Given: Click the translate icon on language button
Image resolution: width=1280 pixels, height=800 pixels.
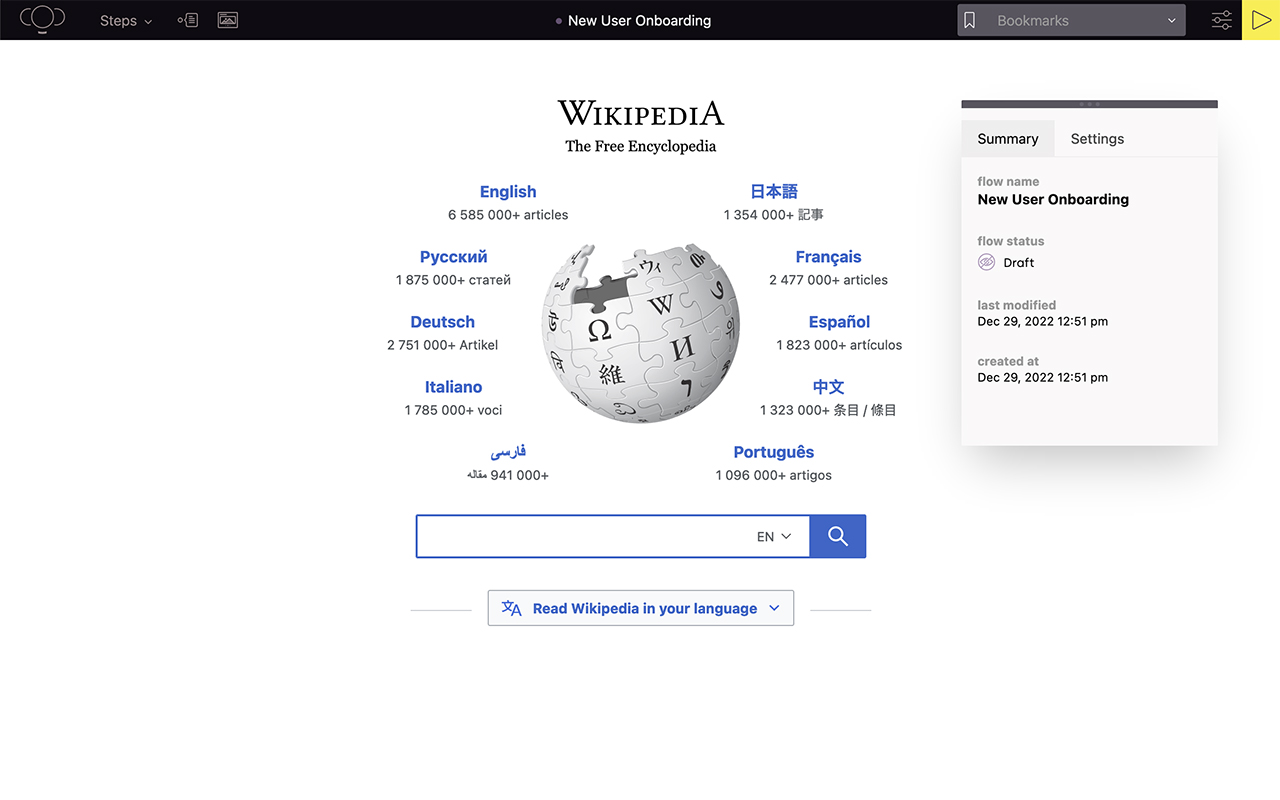Looking at the screenshot, I should click(x=512, y=608).
